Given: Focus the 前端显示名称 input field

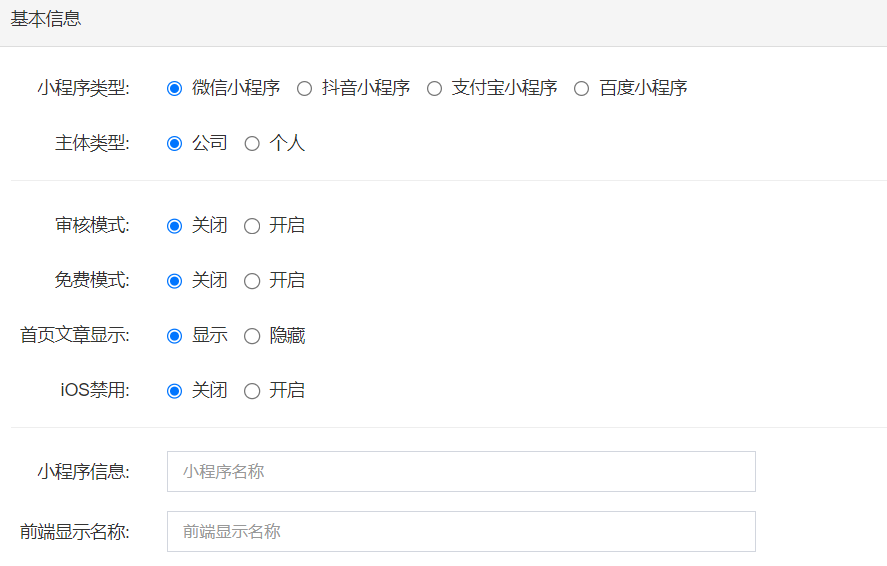Looking at the screenshot, I should [x=461, y=532].
